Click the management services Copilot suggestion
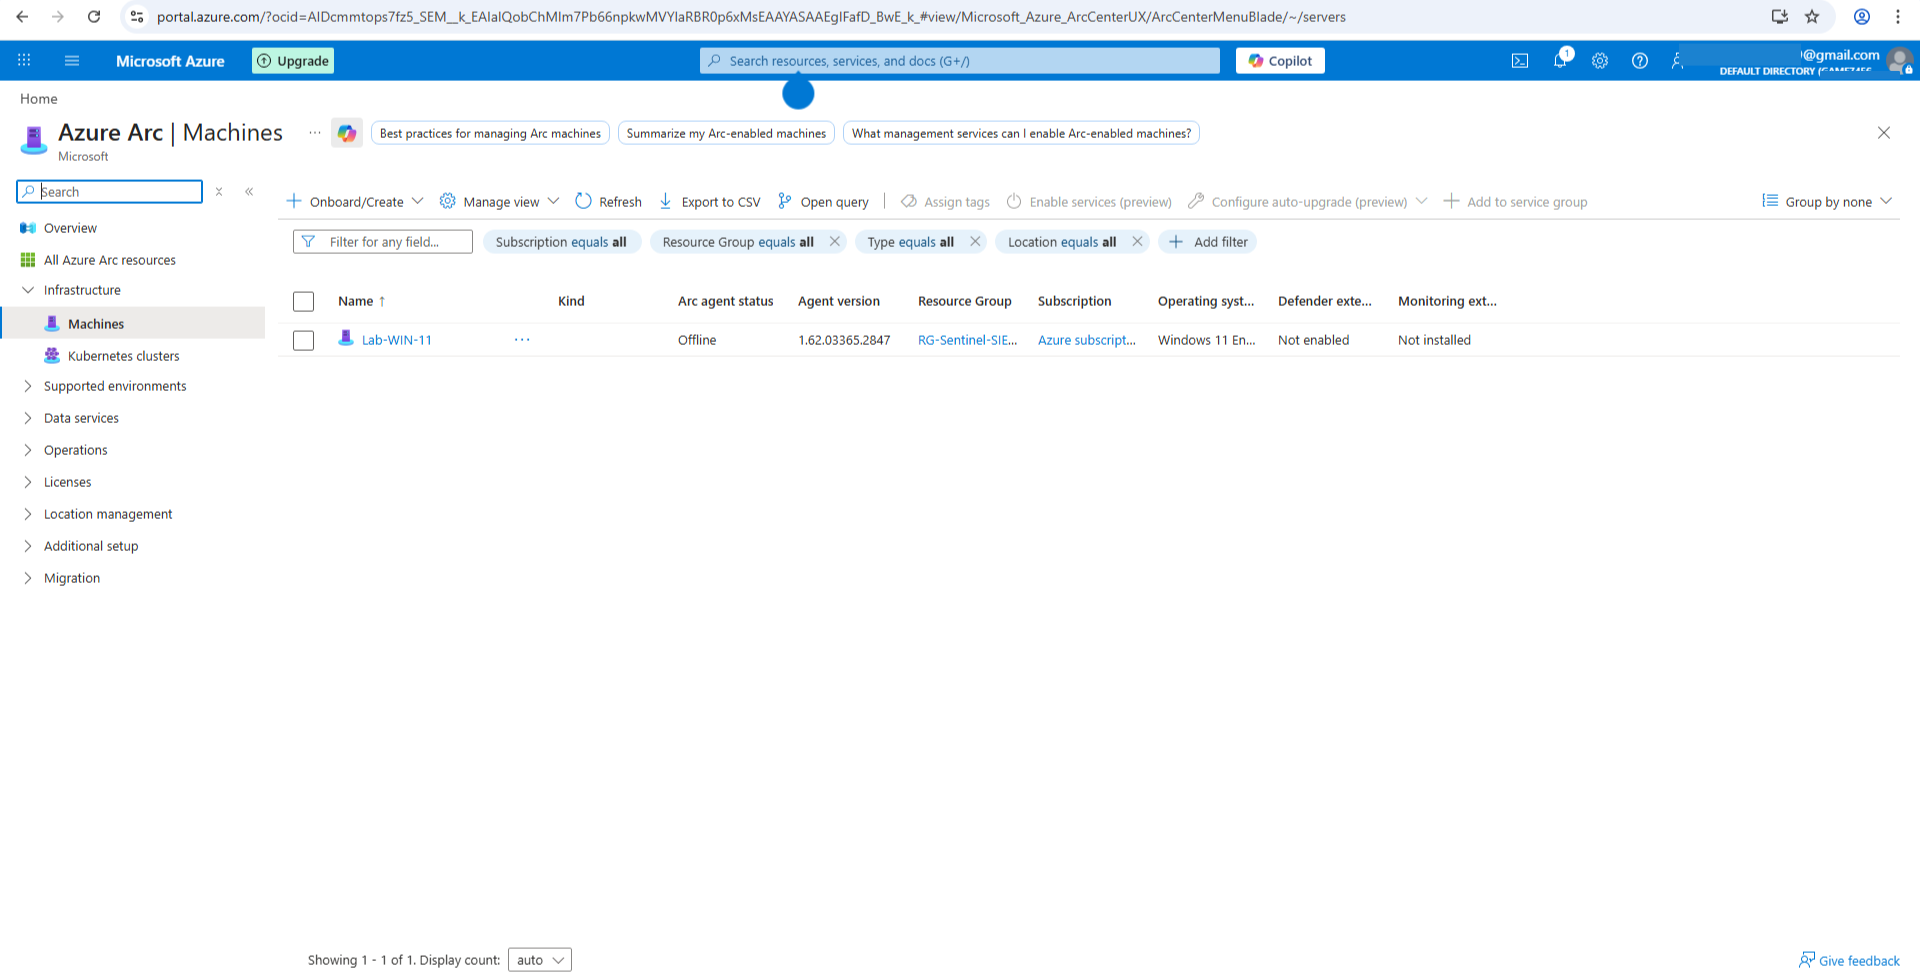The image size is (1920, 973). [x=1021, y=133]
